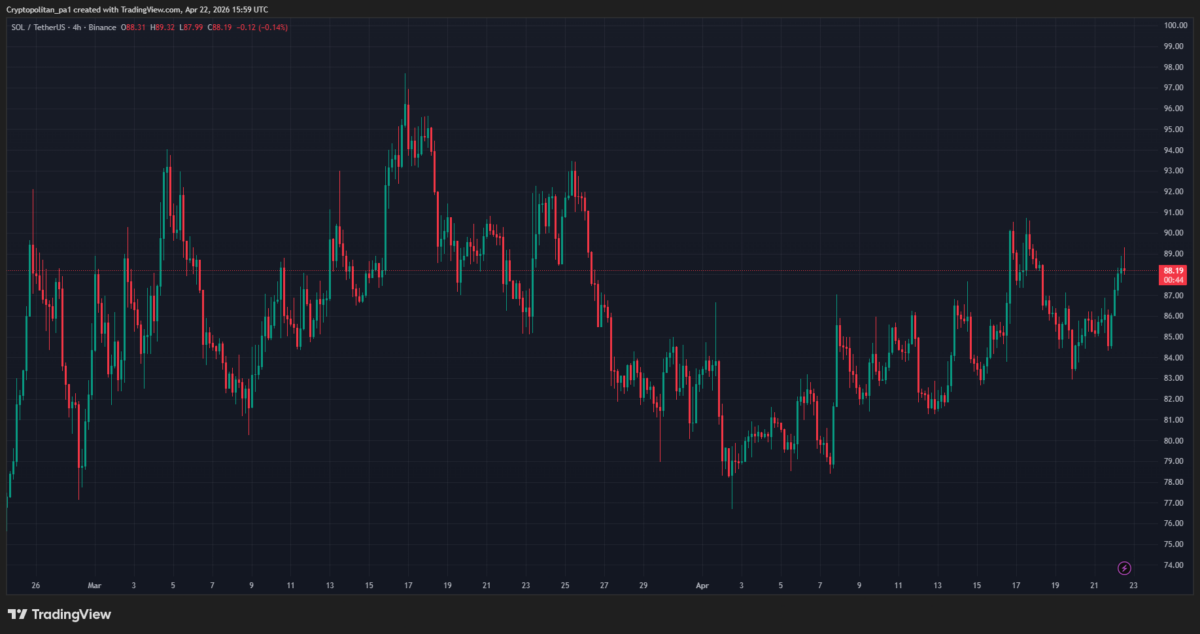Click the 100.00 label on price axis
This screenshot has height=634, width=1200.
[x=1174, y=24]
